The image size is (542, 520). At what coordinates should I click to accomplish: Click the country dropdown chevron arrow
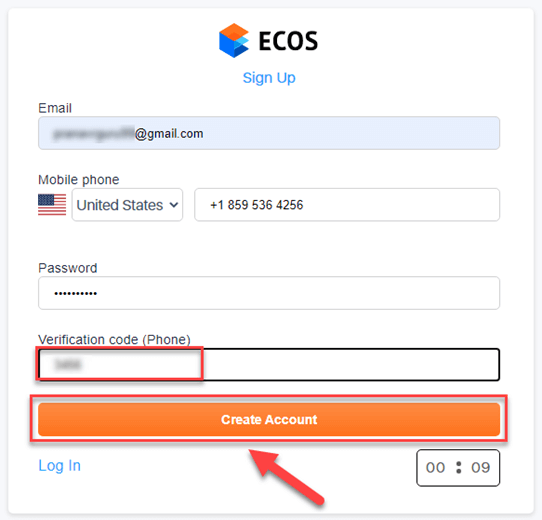[174, 205]
